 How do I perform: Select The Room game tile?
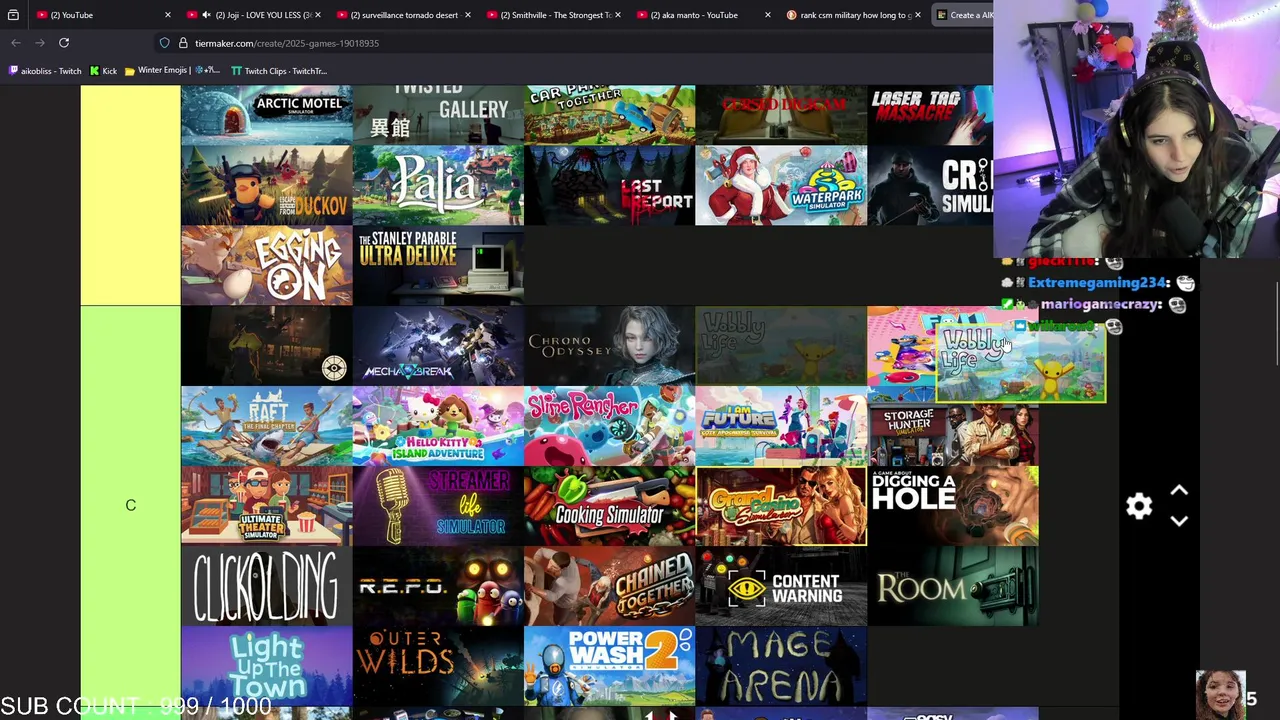(x=953, y=586)
